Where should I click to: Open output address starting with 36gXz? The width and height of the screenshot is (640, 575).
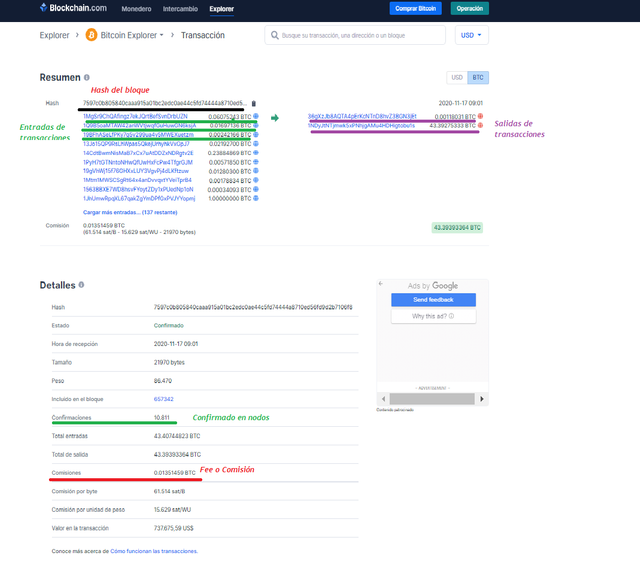(362, 116)
